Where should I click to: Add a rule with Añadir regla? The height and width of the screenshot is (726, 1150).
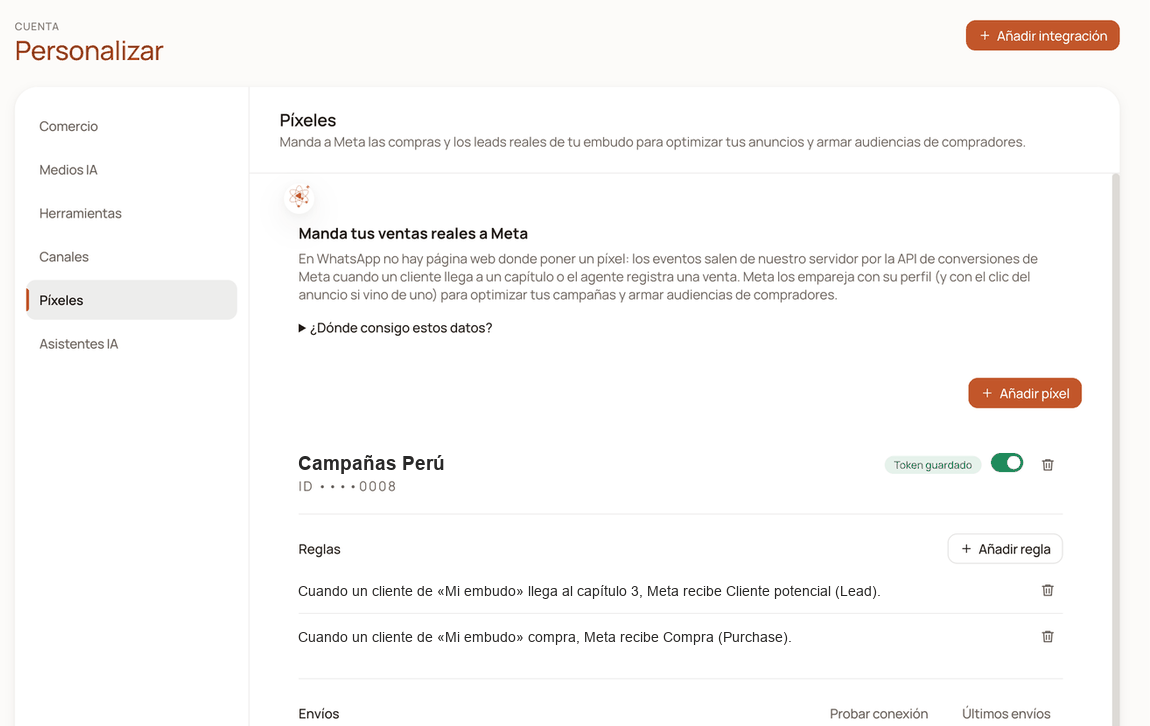1005,549
